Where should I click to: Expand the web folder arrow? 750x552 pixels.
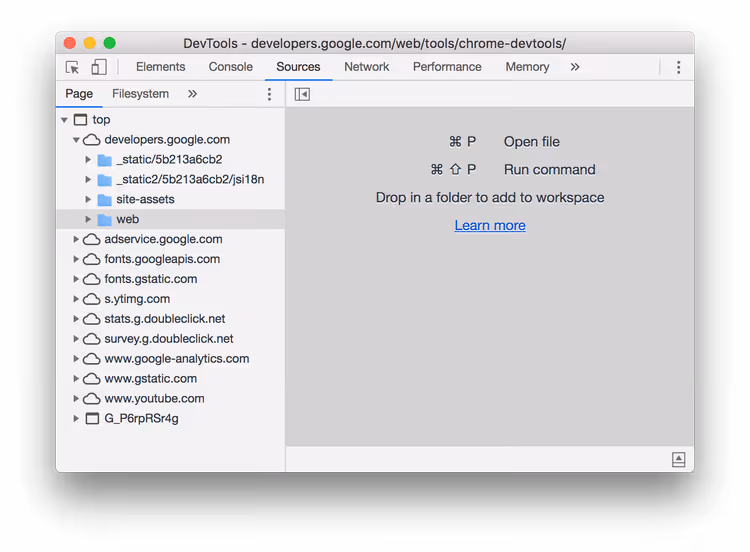pyautogui.click(x=88, y=219)
